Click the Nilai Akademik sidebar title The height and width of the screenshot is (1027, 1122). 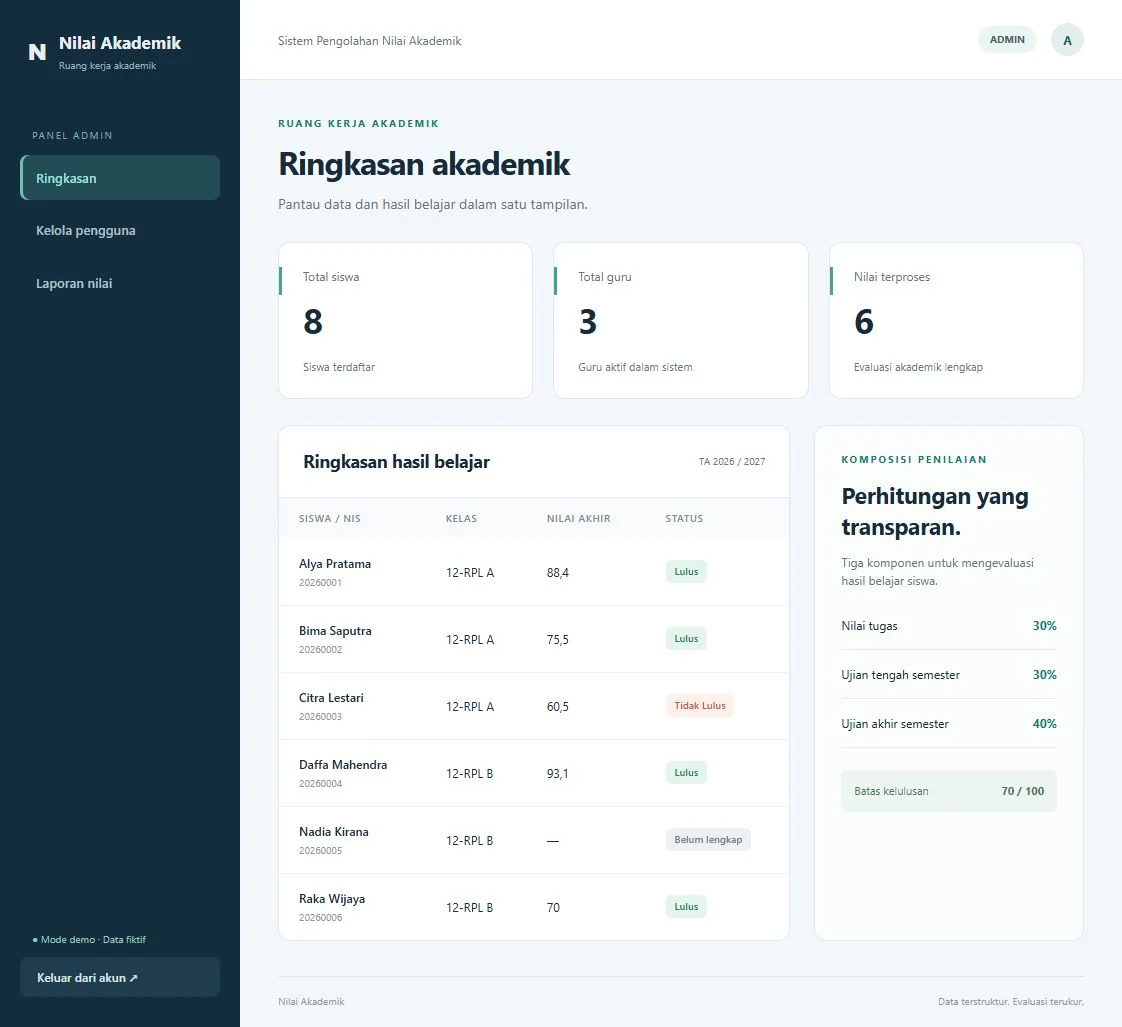coord(120,43)
